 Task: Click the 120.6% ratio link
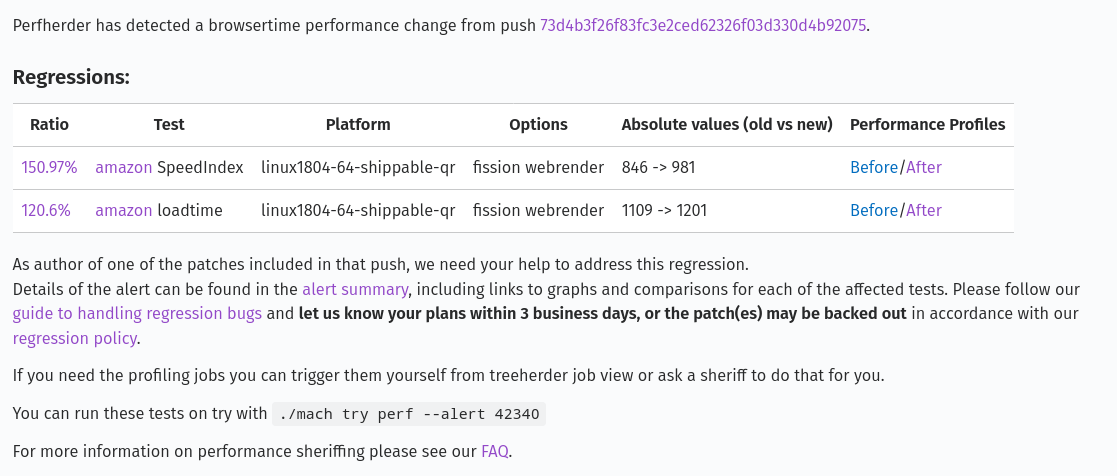coord(46,211)
